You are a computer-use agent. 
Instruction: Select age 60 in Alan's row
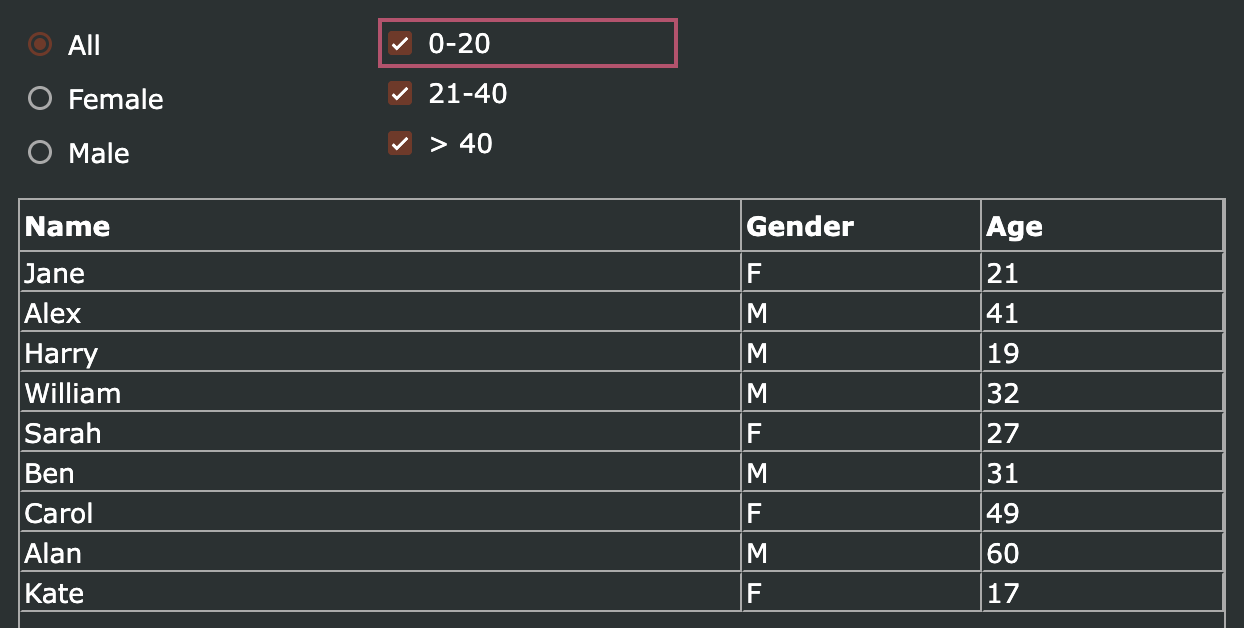point(1102,552)
